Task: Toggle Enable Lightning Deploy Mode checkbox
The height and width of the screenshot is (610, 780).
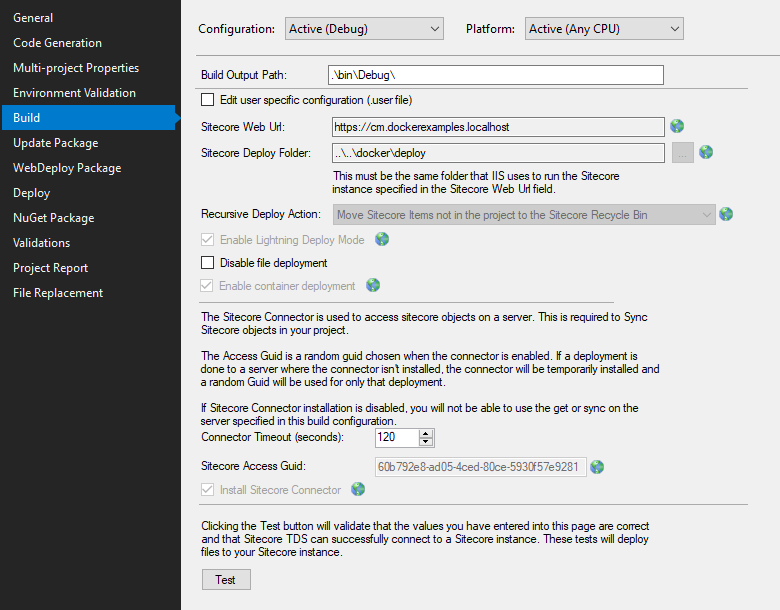Action: (x=207, y=240)
